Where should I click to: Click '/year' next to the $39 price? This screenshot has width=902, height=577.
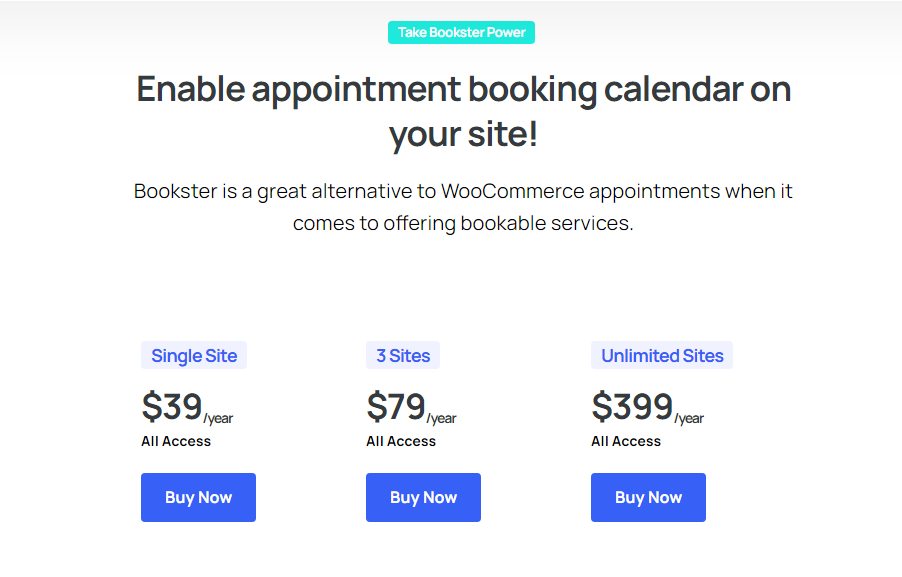point(218,418)
